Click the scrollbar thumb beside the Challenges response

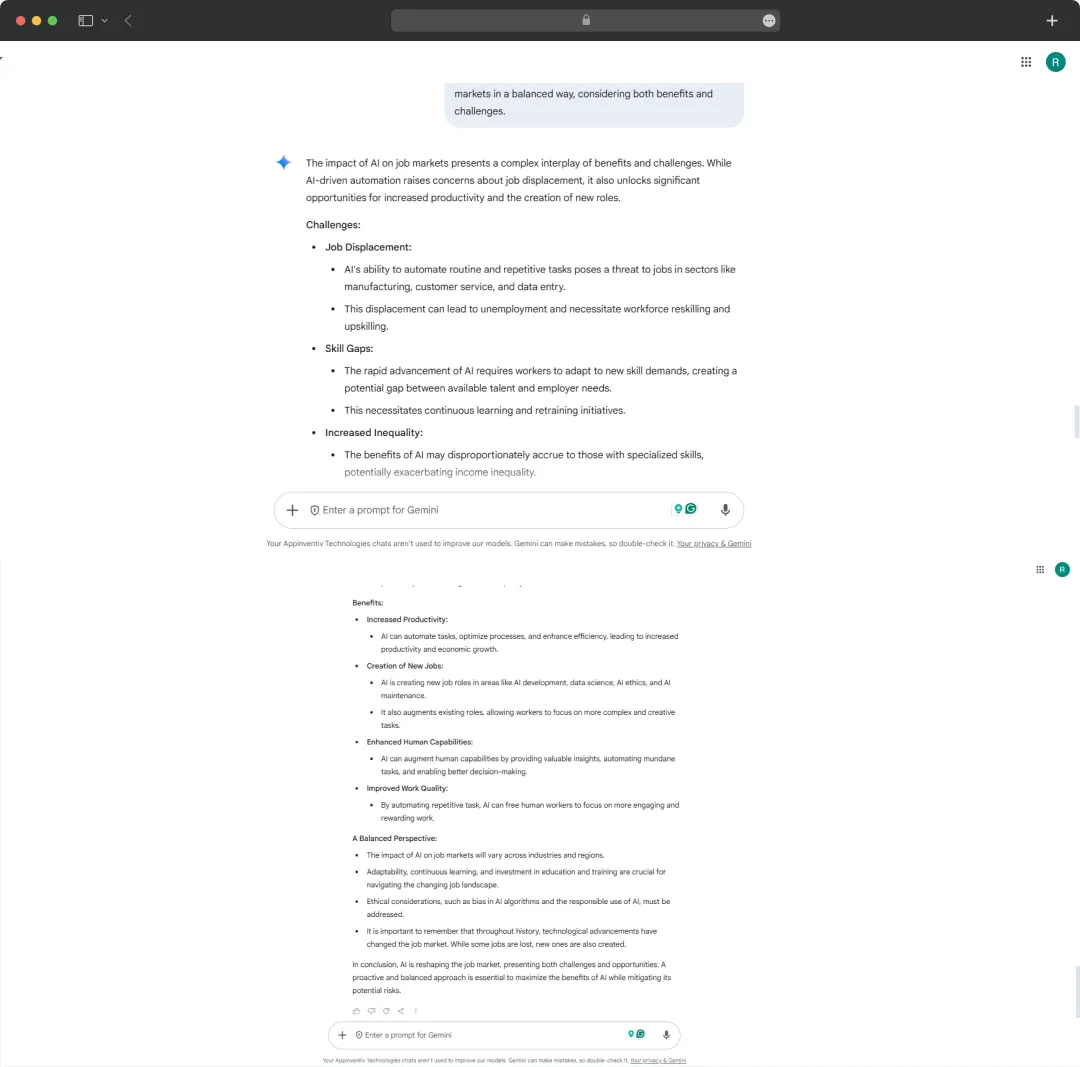tap(1076, 422)
